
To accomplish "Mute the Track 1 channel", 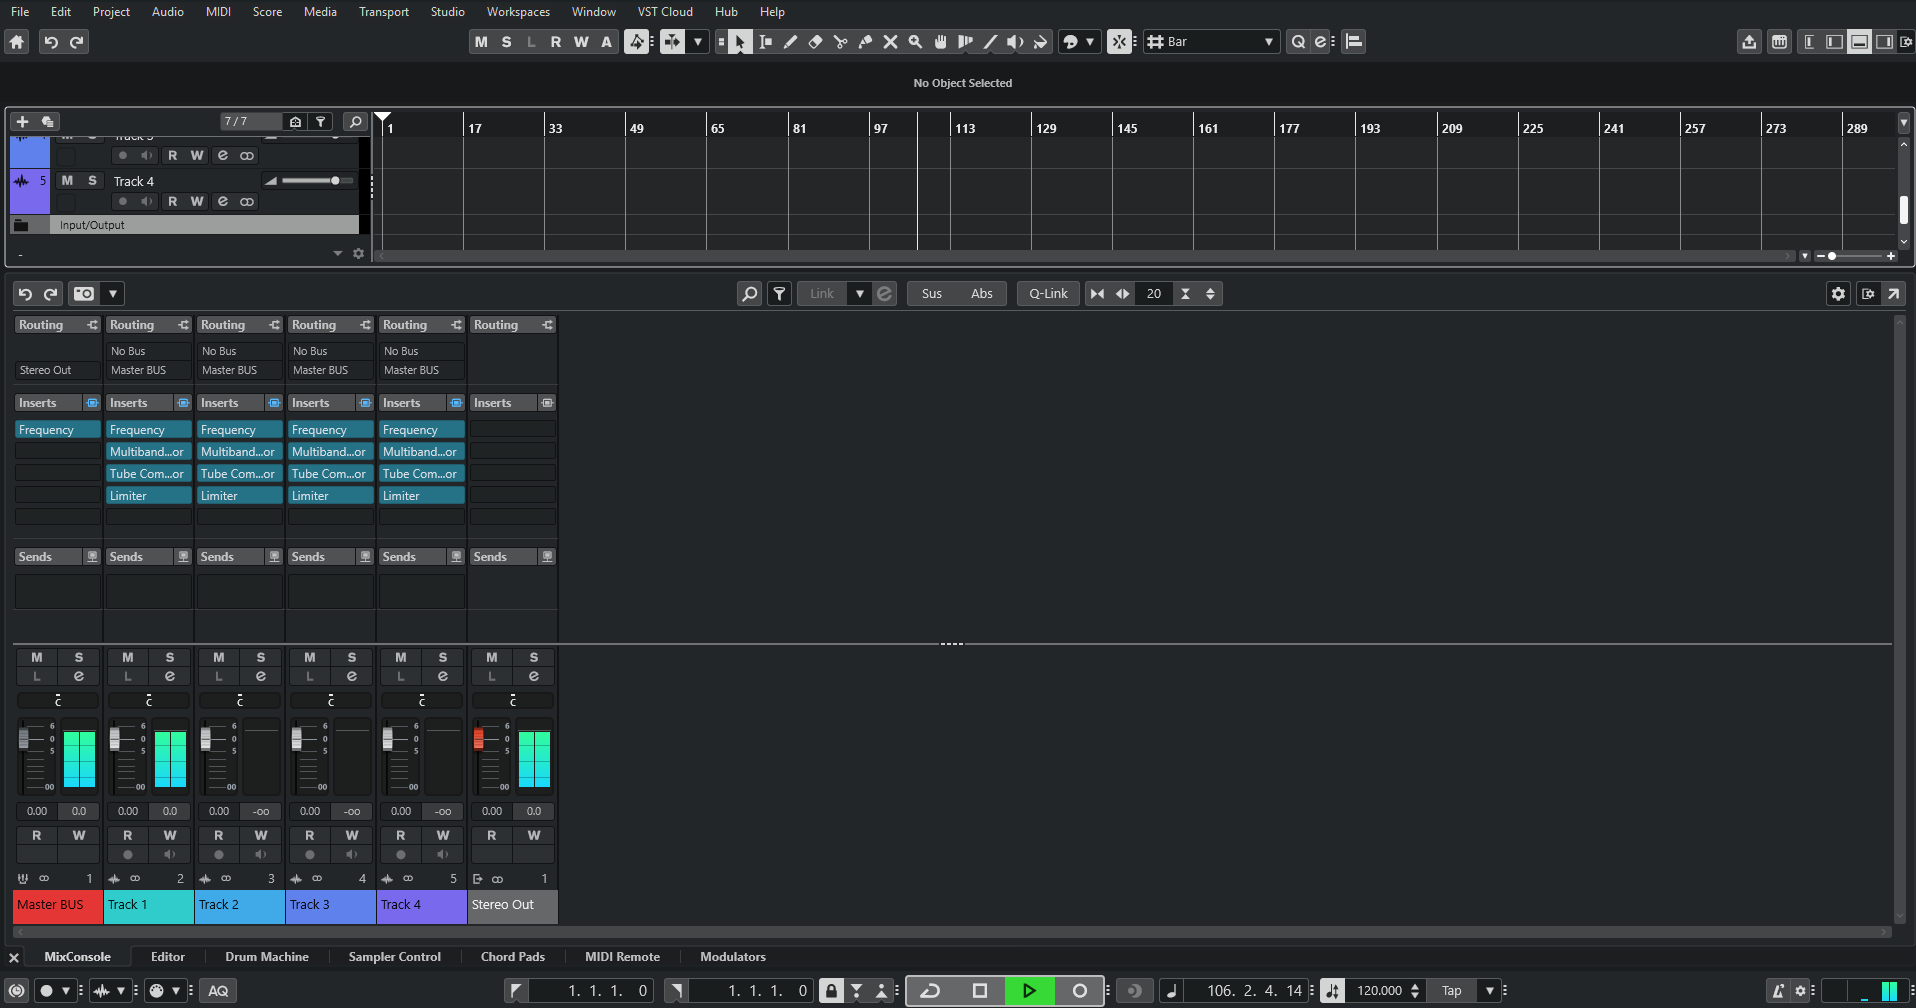I will 128,657.
